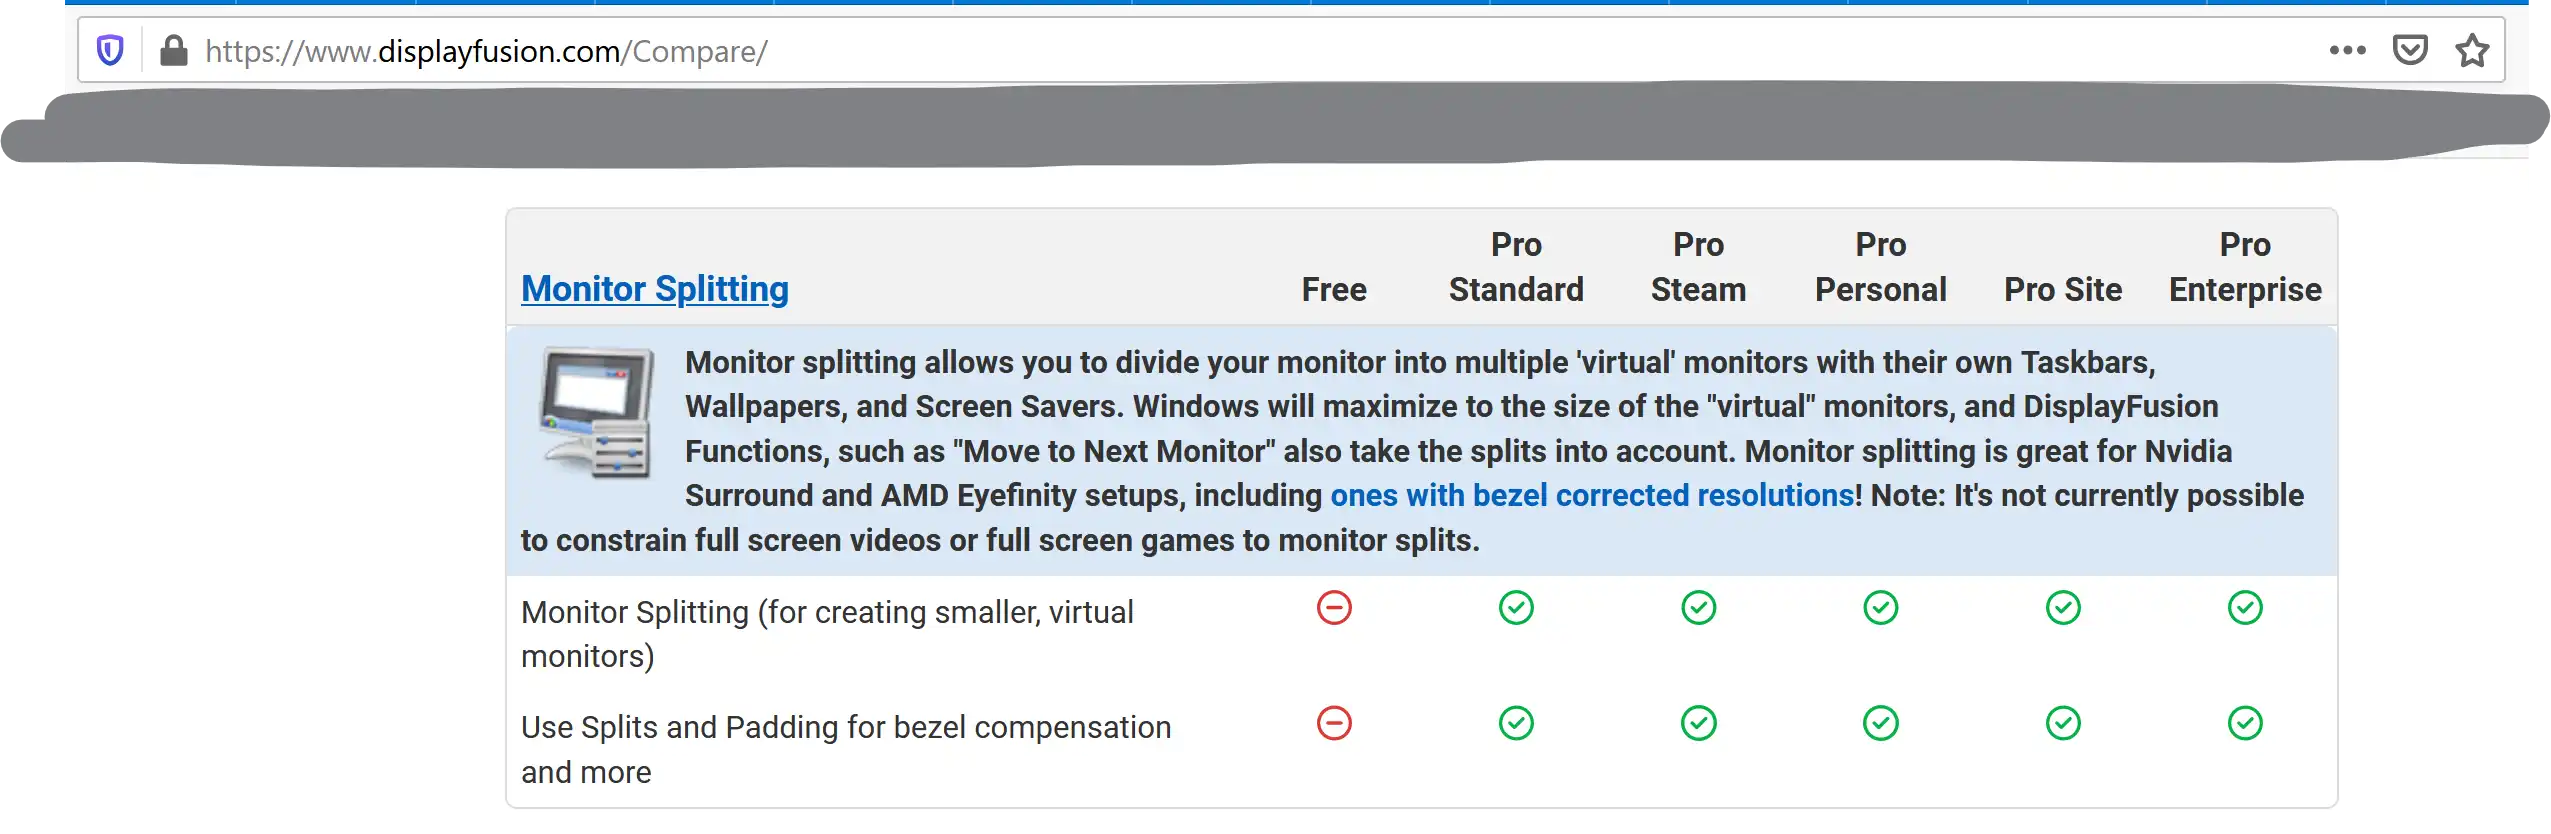The image size is (2551, 834).
Task: Bookmark the page using the star icon
Action: tap(2473, 50)
